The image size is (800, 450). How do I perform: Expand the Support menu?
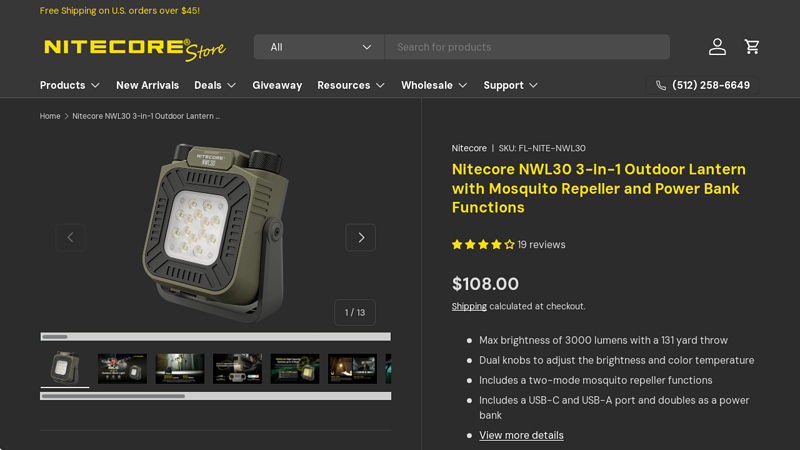511,85
